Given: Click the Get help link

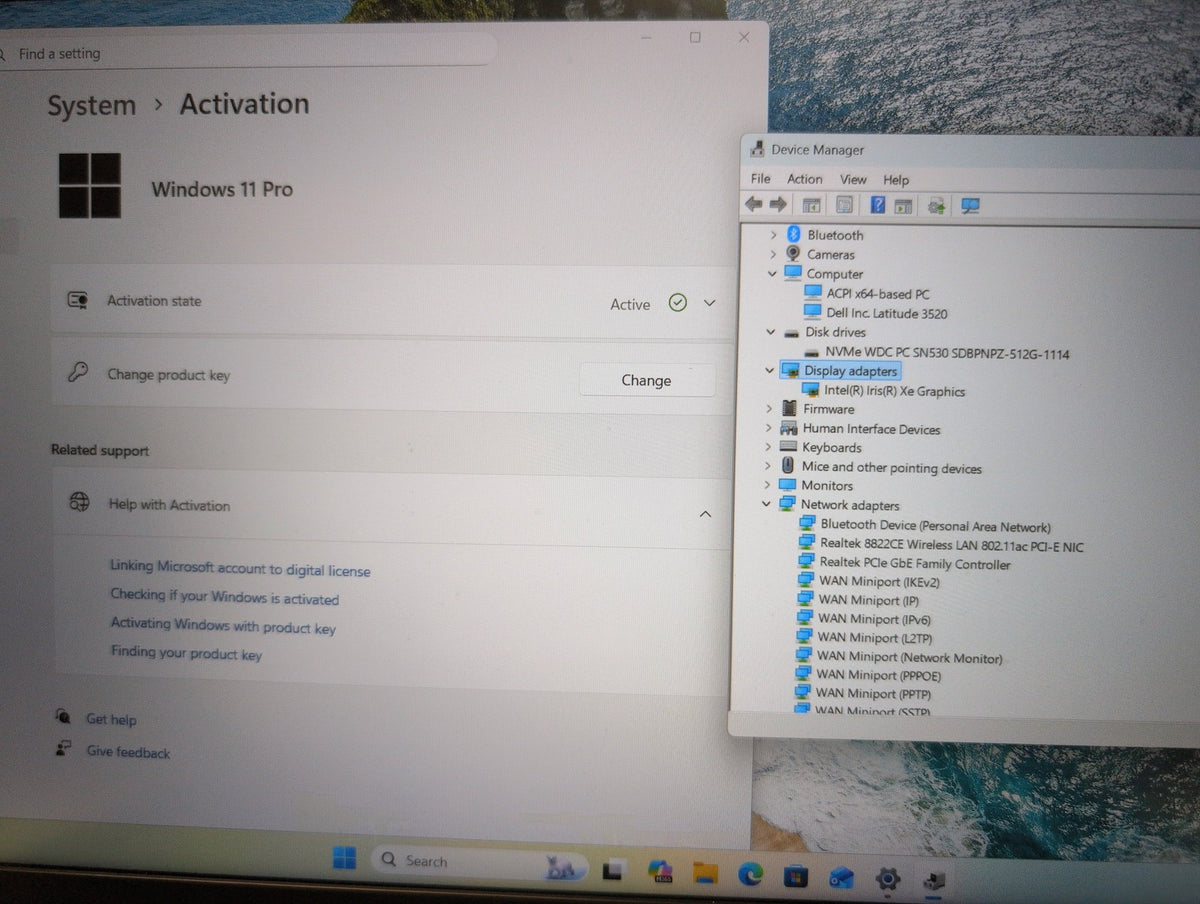Looking at the screenshot, I should pyautogui.click(x=111, y=719).
